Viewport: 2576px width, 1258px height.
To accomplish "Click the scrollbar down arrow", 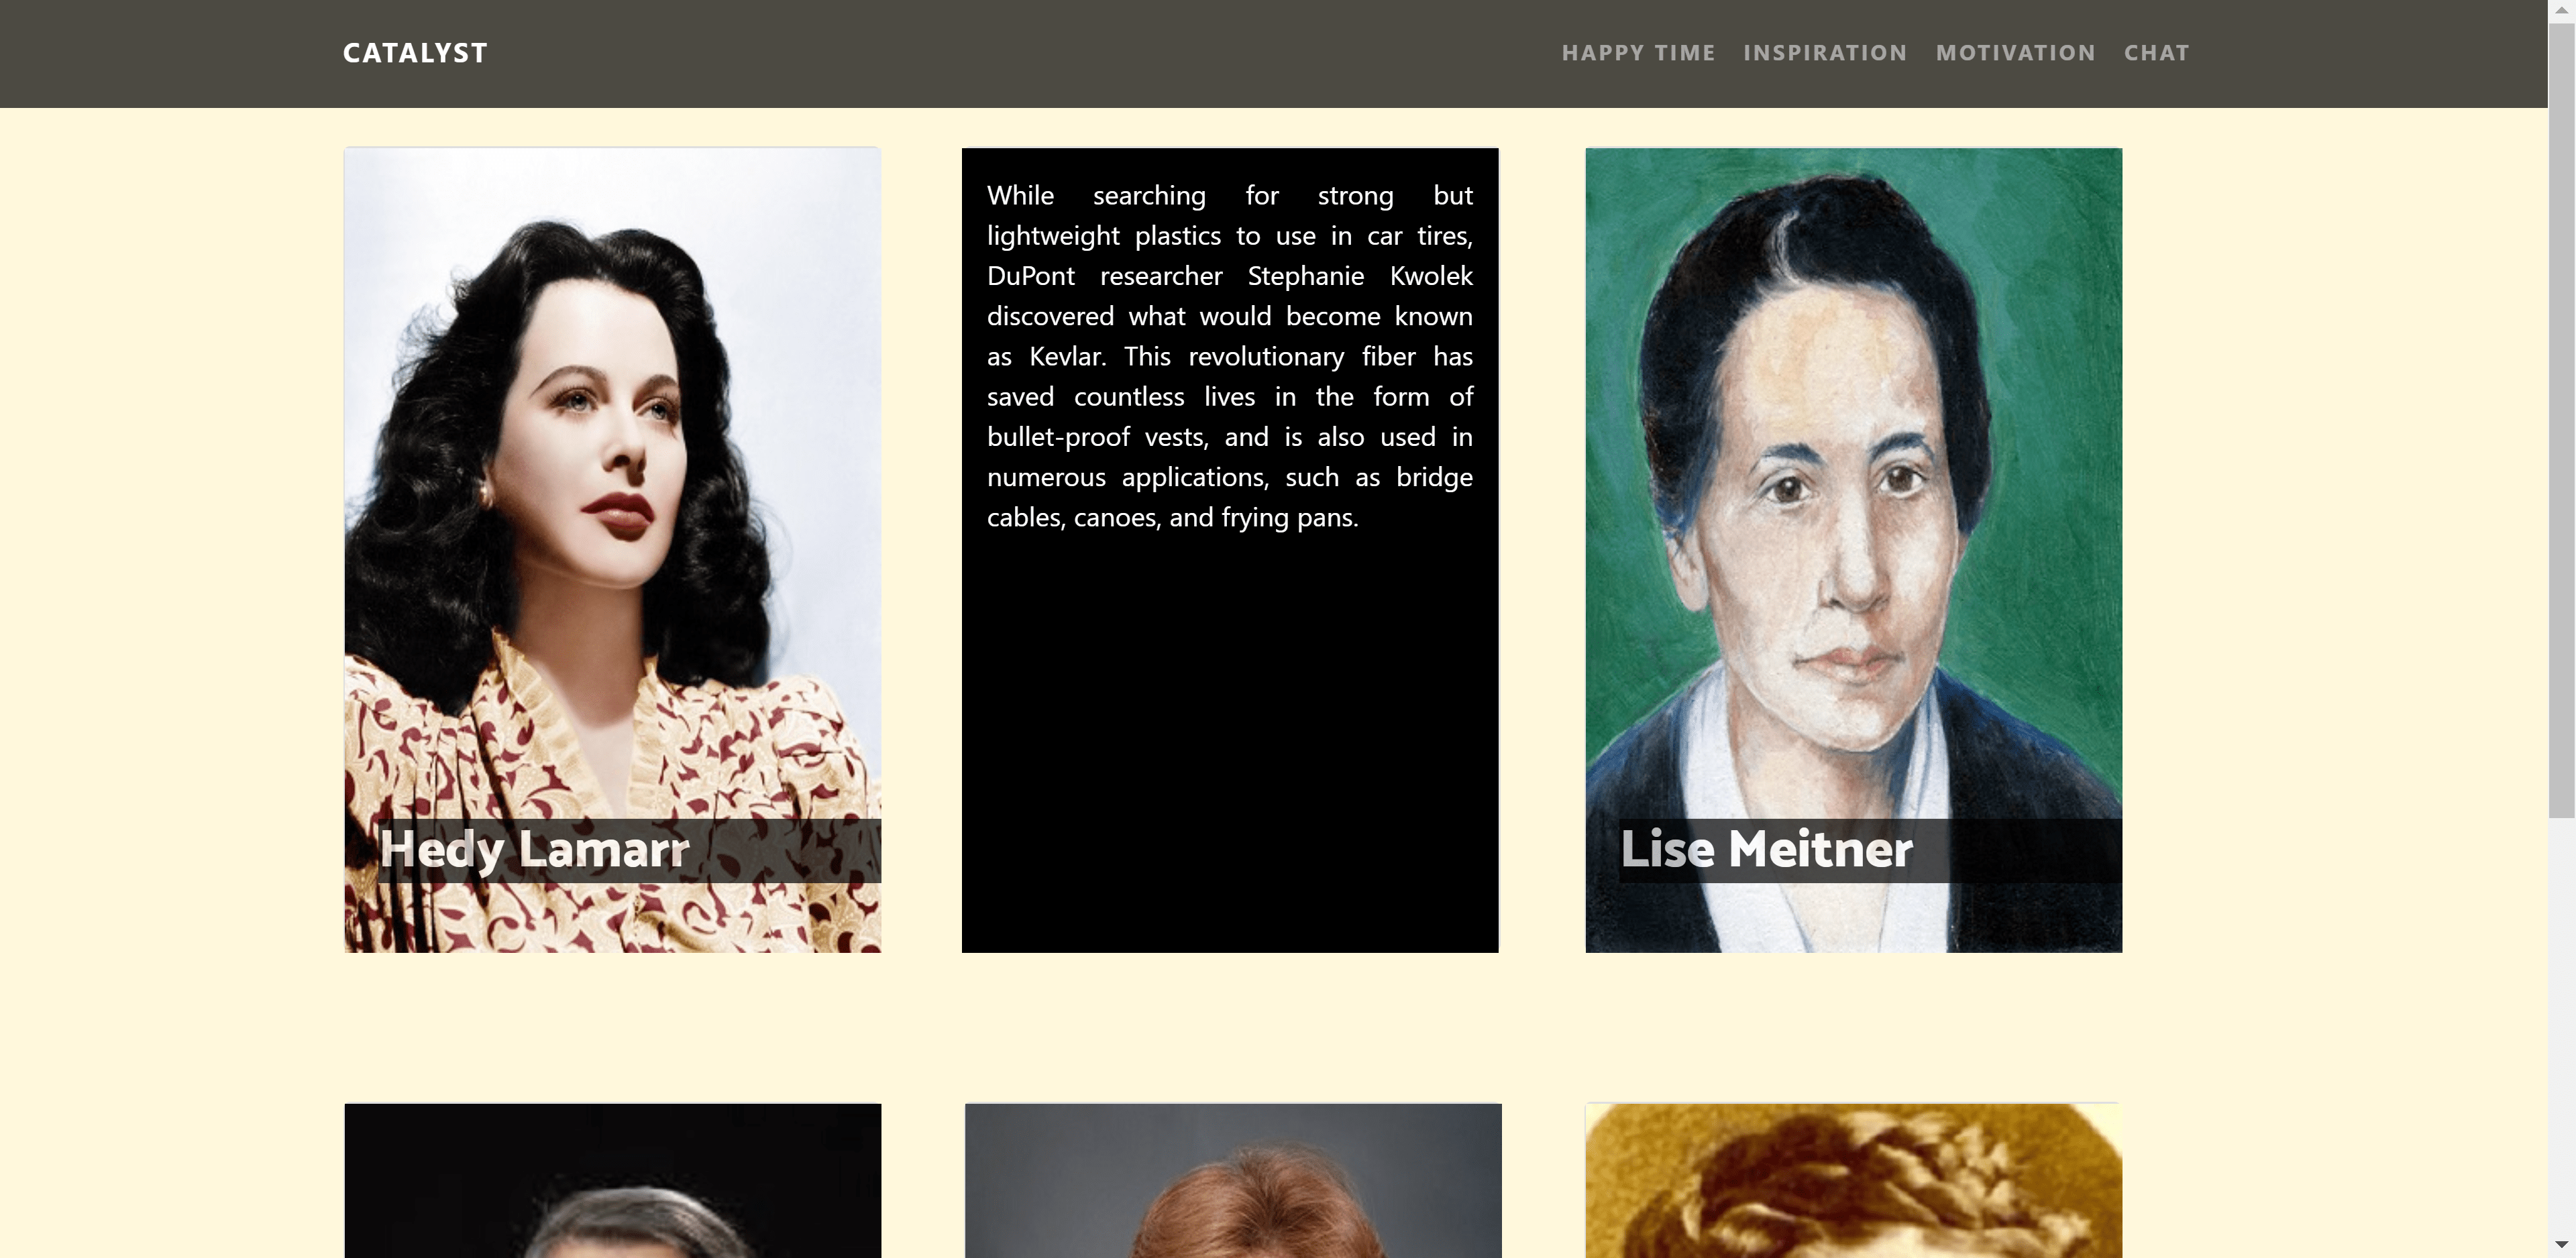I will pos(2562,1246).
